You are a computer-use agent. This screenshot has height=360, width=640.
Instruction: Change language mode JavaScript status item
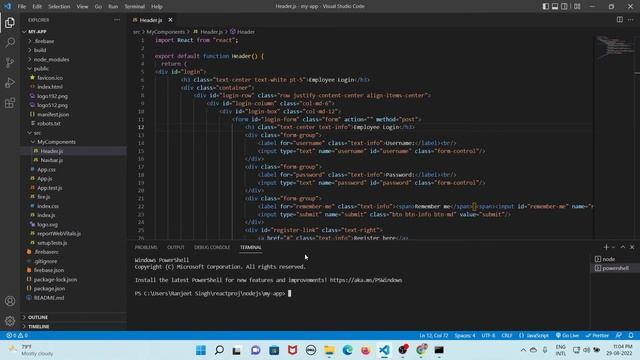click(534, 336)
